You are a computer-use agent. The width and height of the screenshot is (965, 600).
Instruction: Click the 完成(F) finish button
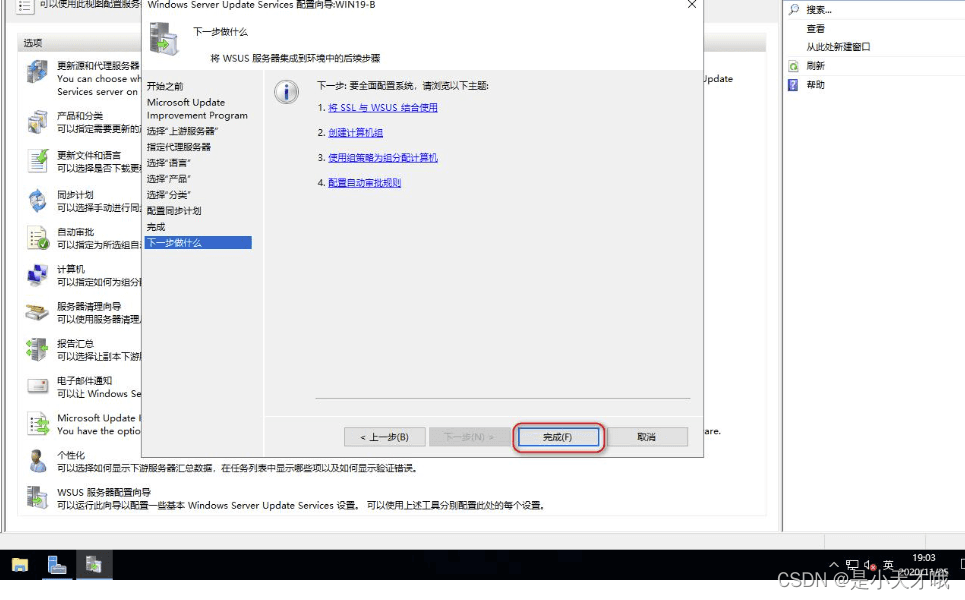tap(558, 437)
